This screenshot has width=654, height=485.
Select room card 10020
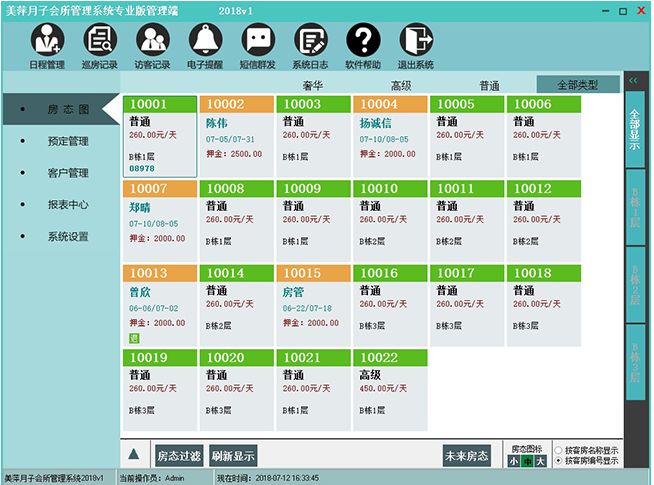click(237, 390)
